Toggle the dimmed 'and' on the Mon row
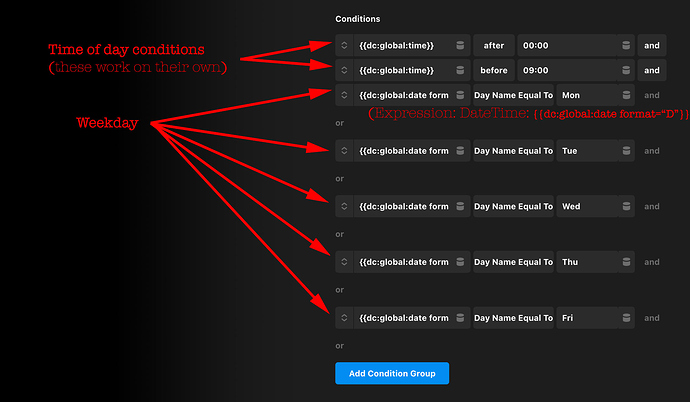Screen dimensions: 690x402 (x=651, y=95)
